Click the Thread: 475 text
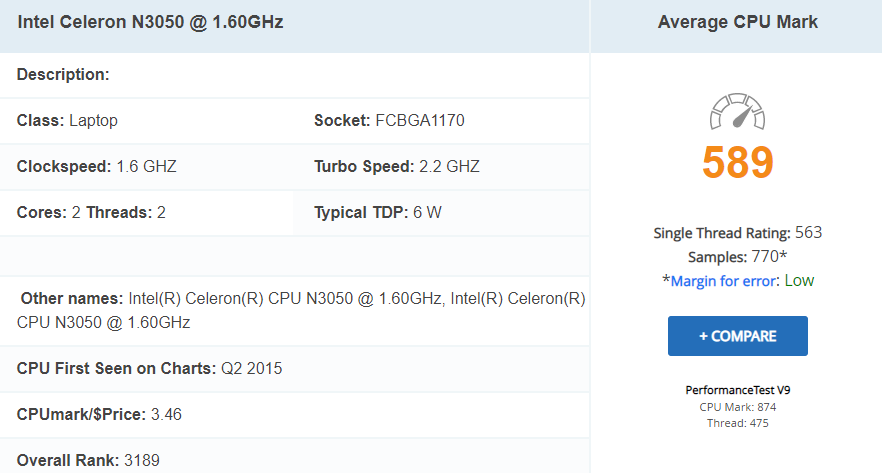This screenshot has width=882, height=473. 738,423
